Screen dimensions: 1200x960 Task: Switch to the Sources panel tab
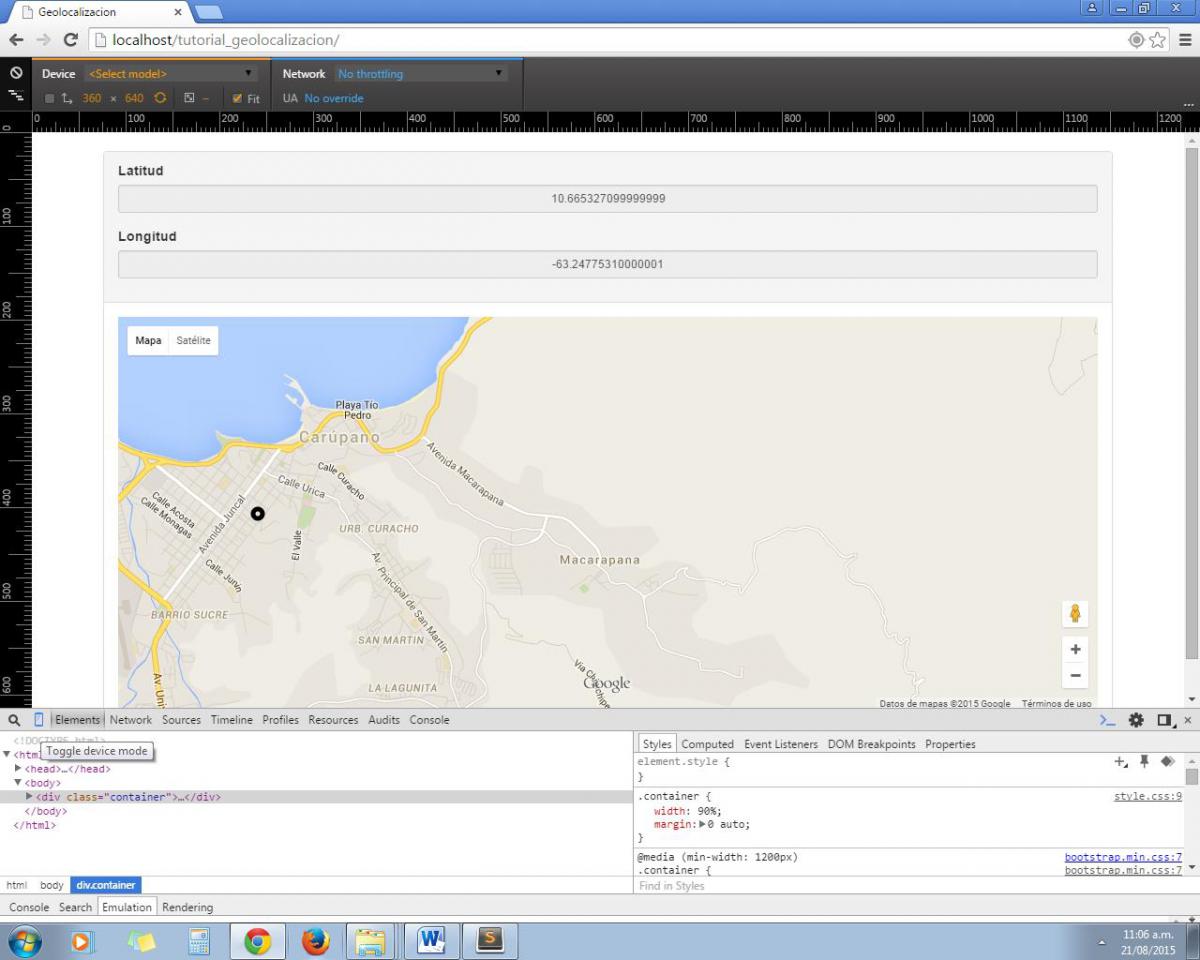(x=181, y=720)
